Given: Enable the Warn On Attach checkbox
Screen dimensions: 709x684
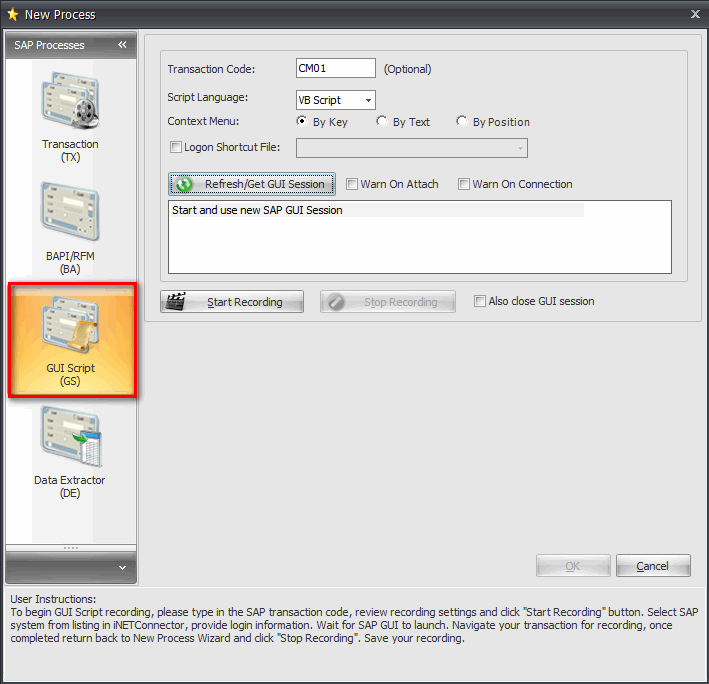Looking at the screenshot, I should coord(352,184).
